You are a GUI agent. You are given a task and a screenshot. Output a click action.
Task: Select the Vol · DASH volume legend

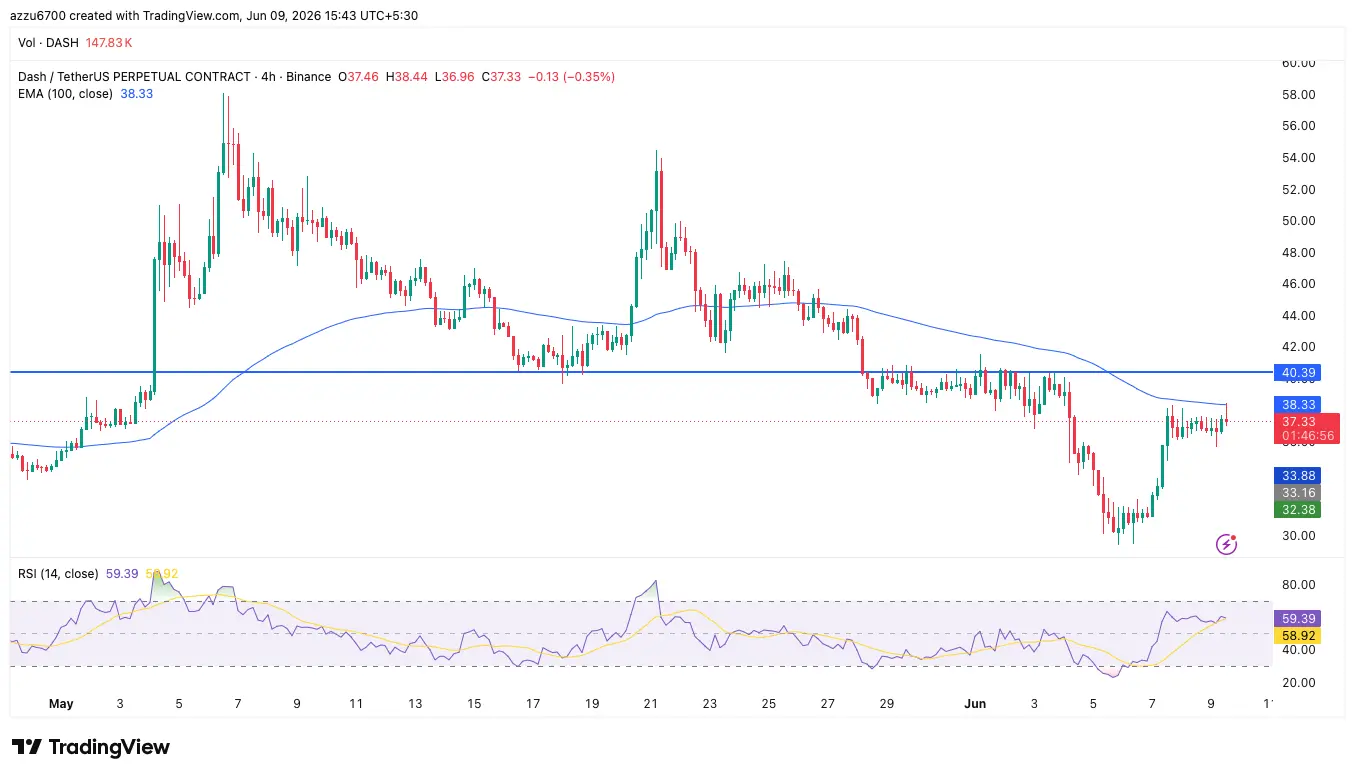point(50,43)
